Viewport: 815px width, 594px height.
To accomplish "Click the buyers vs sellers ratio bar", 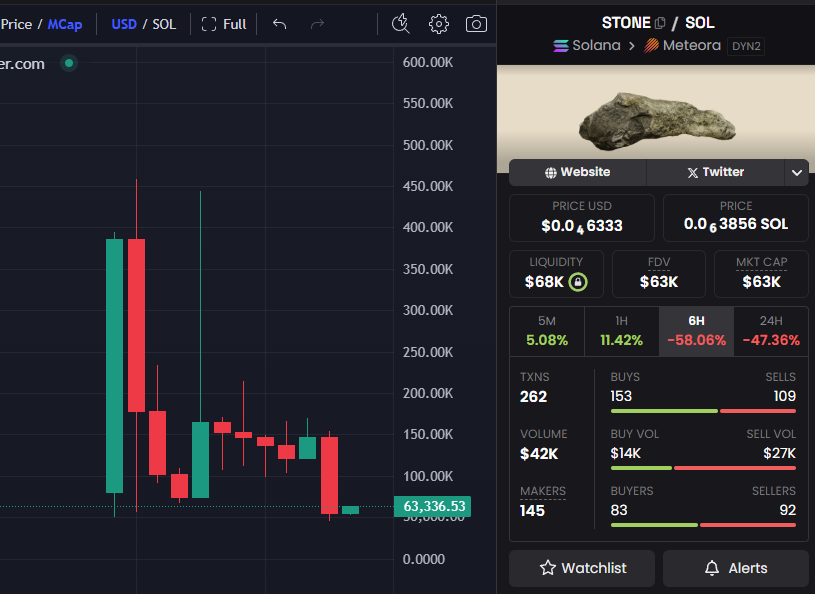I will [x=703, y=525].
